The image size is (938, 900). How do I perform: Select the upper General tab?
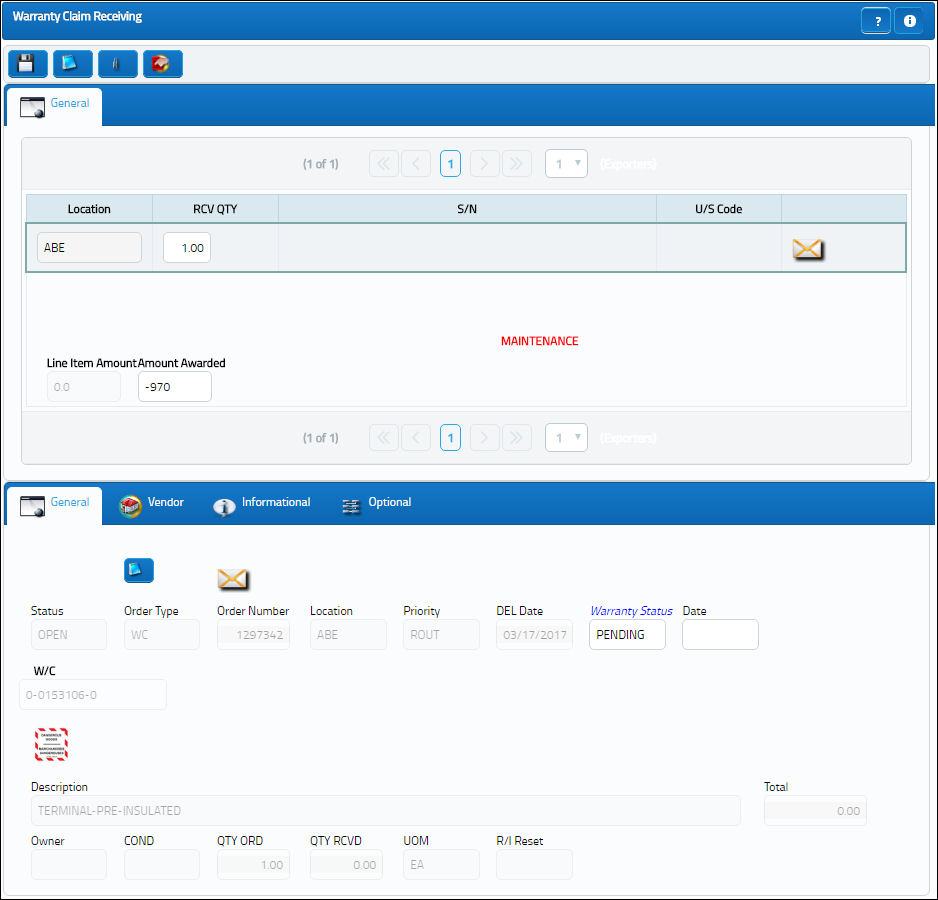point(54,106)
